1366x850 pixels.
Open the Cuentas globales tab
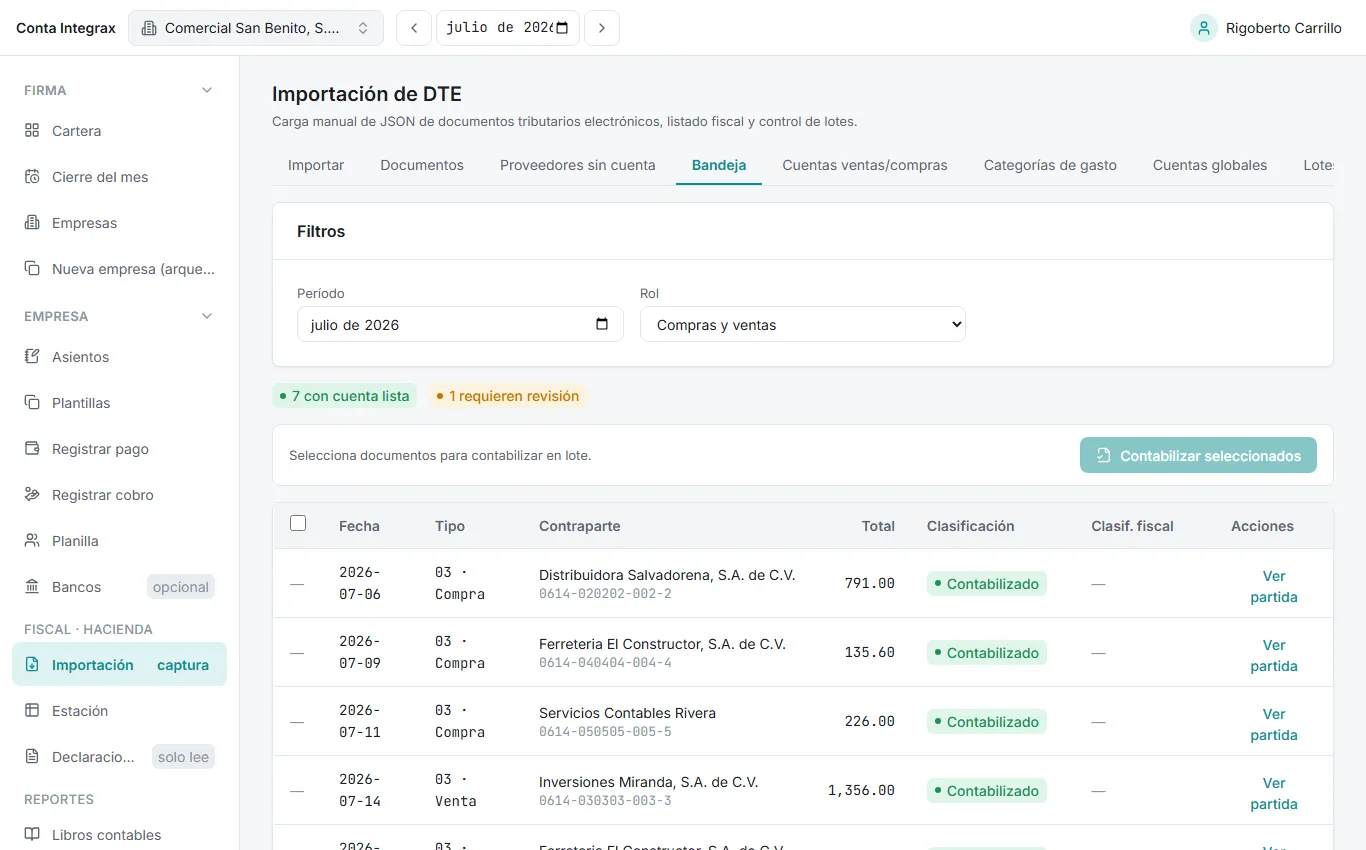tap(1210, 165)
